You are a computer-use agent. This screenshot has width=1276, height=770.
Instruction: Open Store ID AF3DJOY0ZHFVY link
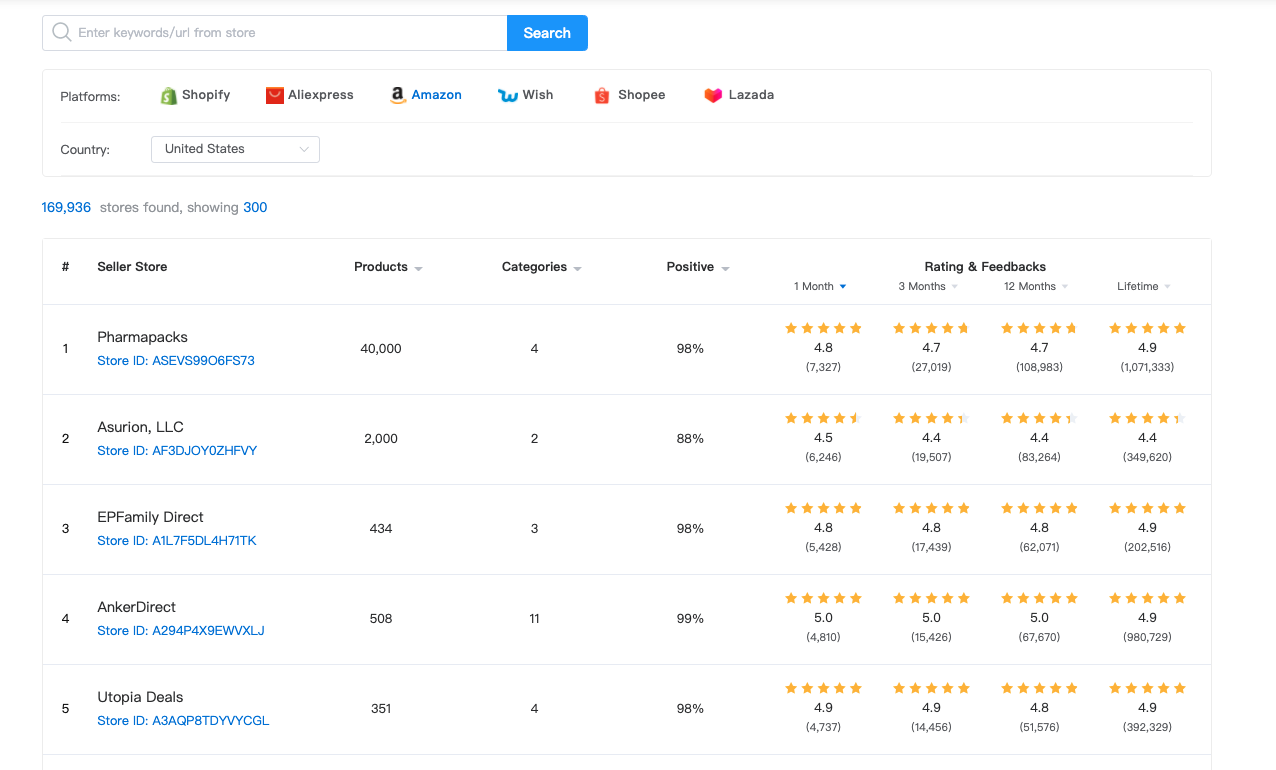pos(177,451)
